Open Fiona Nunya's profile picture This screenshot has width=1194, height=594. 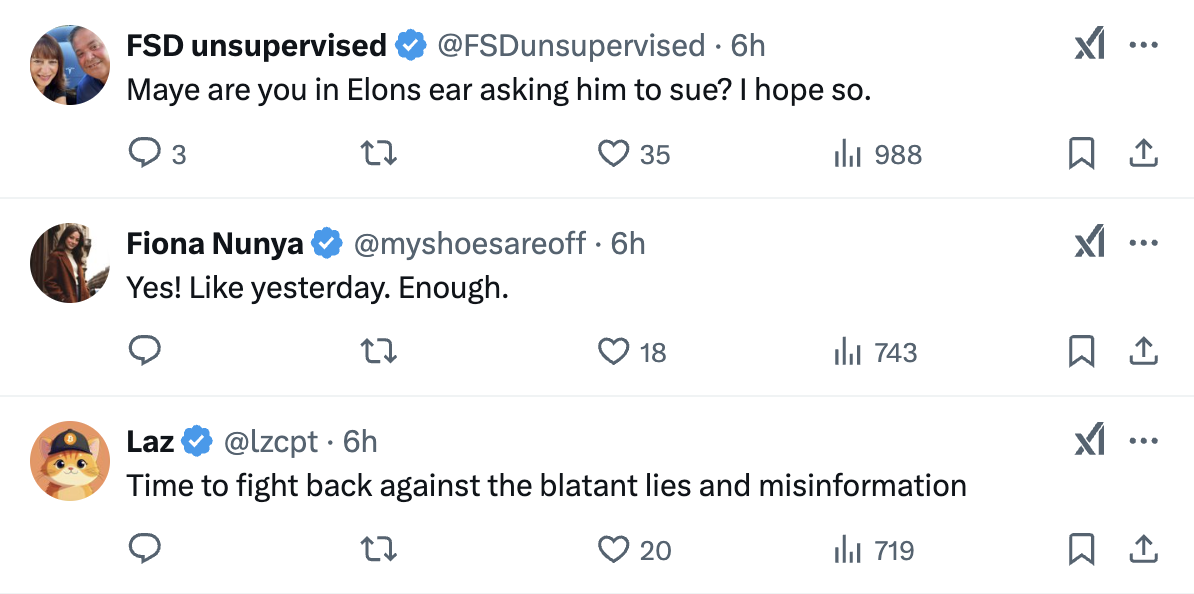click(70, 263)
